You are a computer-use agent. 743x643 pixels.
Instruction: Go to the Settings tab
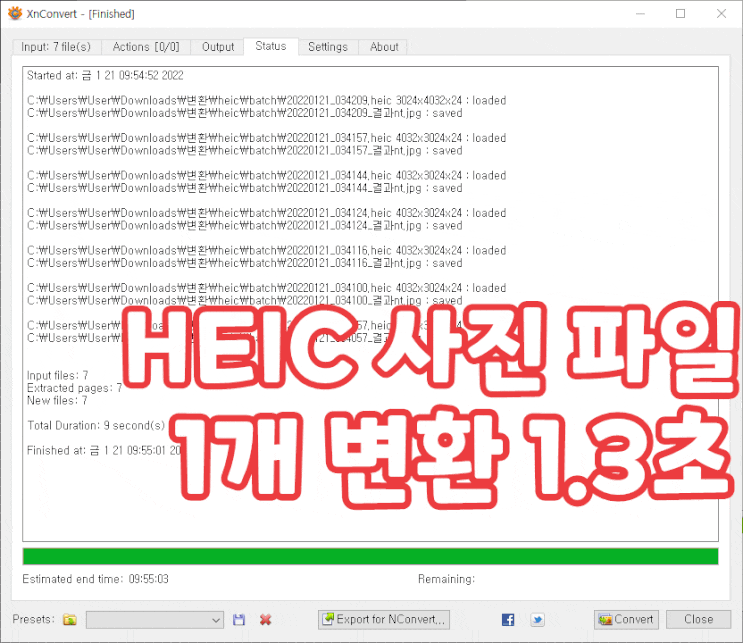[x=328, y=47]
